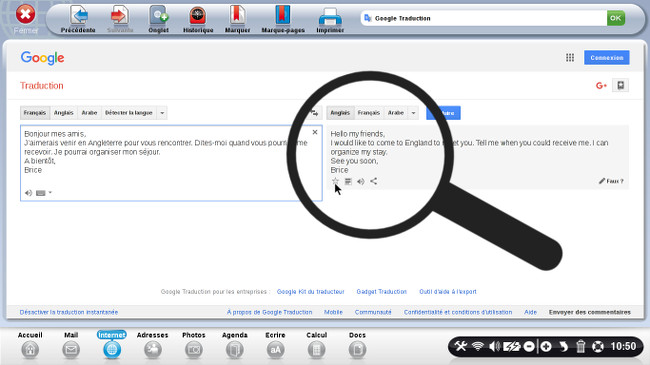
Task: Open the Historique browsing history
Action: click(x=198, y=19)
